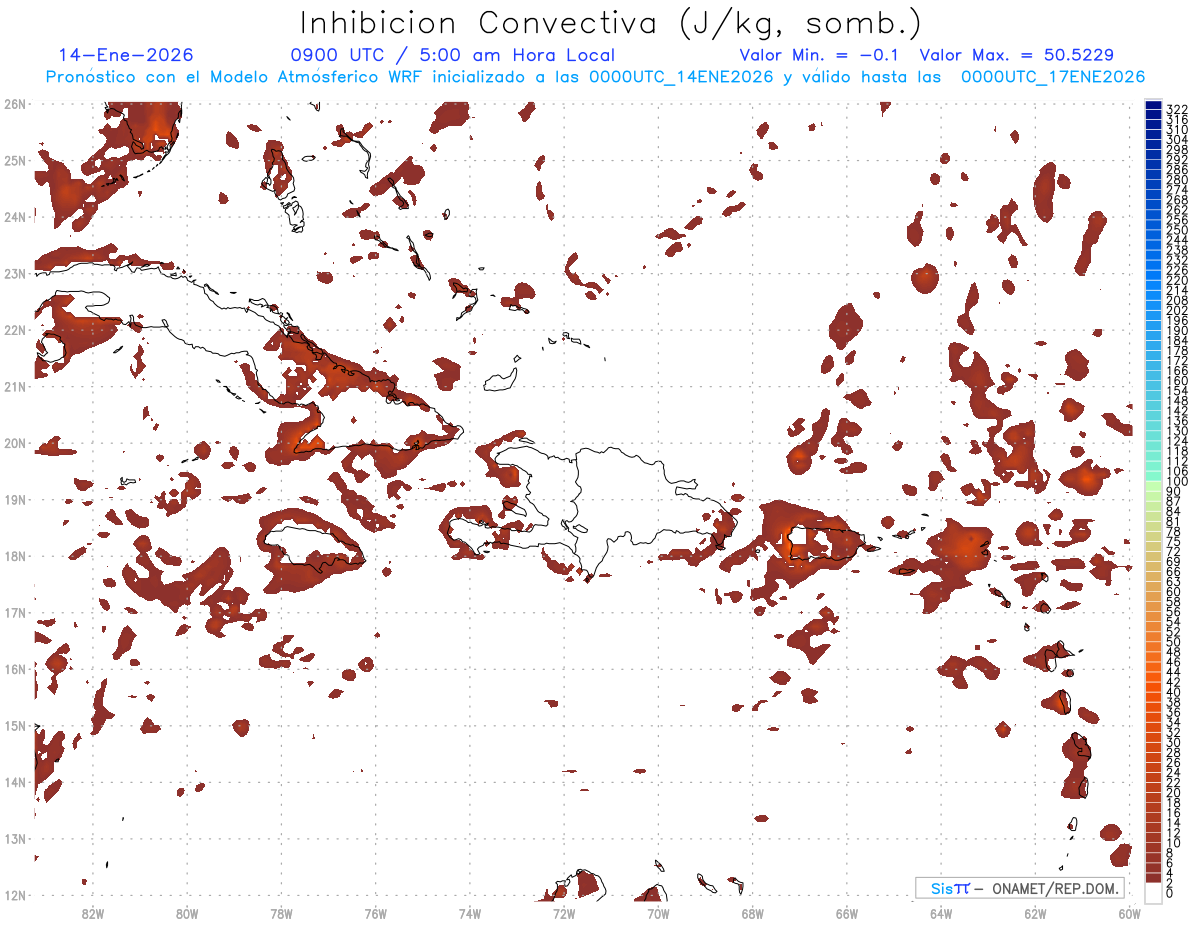The image size is (1200, 927).
Task: Click the "13N" latitude label
Action: pyautogui.click(x=14, y=838)
